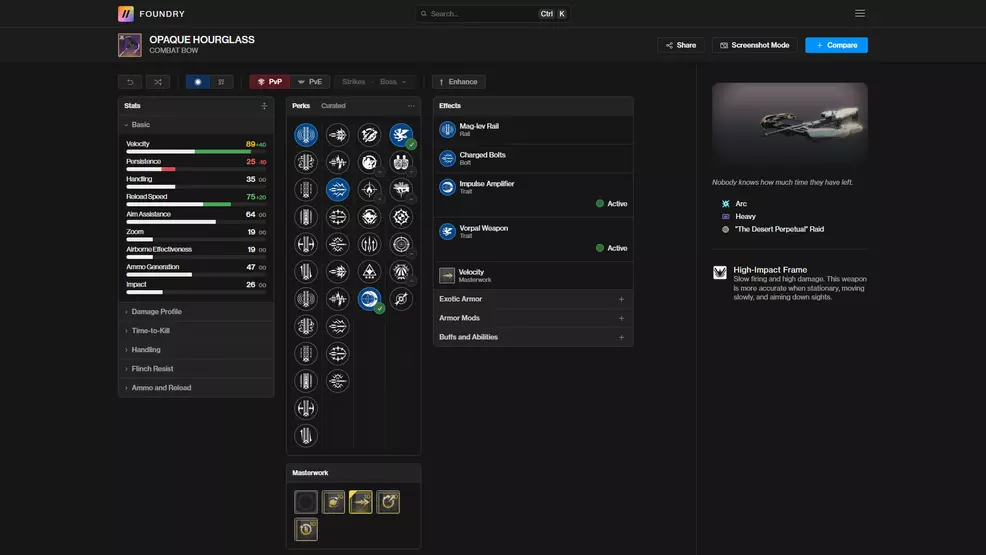This screenshot has height=555, width=986.
Task: Click the Velocity stat bar
Action: coord(196,151)
